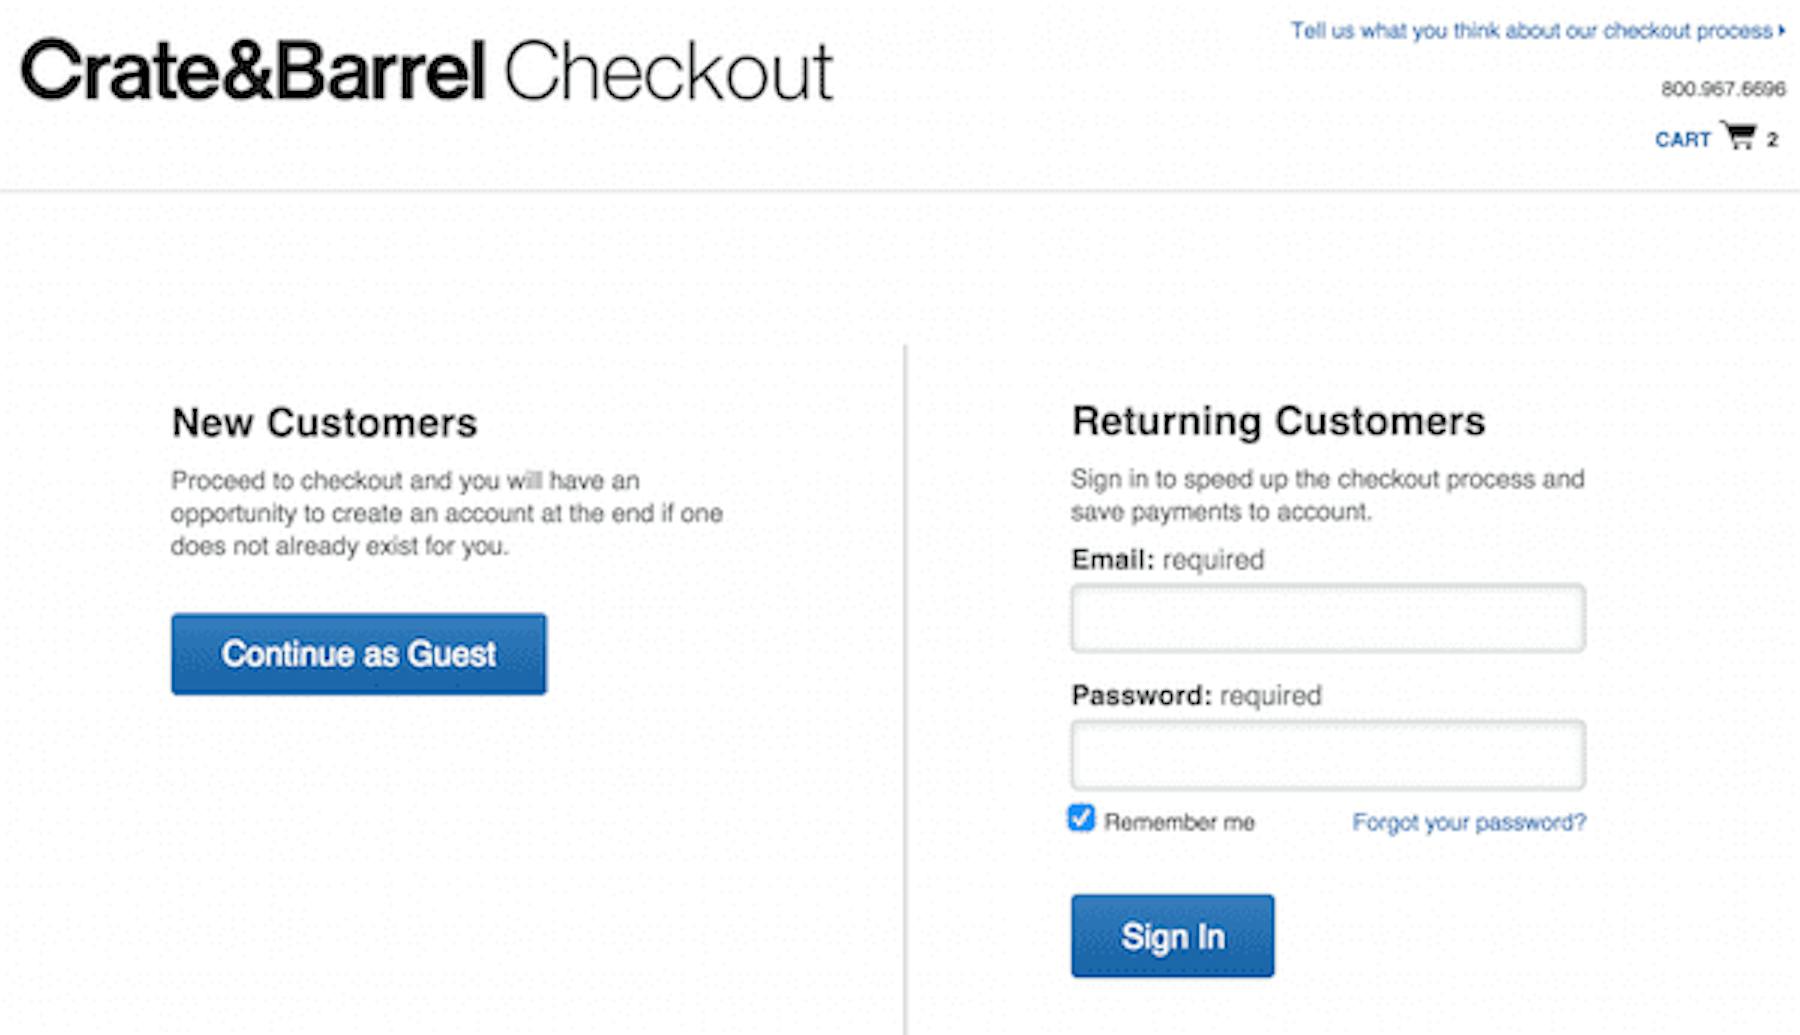Click the shopping cart icon

coord(1738,135)
